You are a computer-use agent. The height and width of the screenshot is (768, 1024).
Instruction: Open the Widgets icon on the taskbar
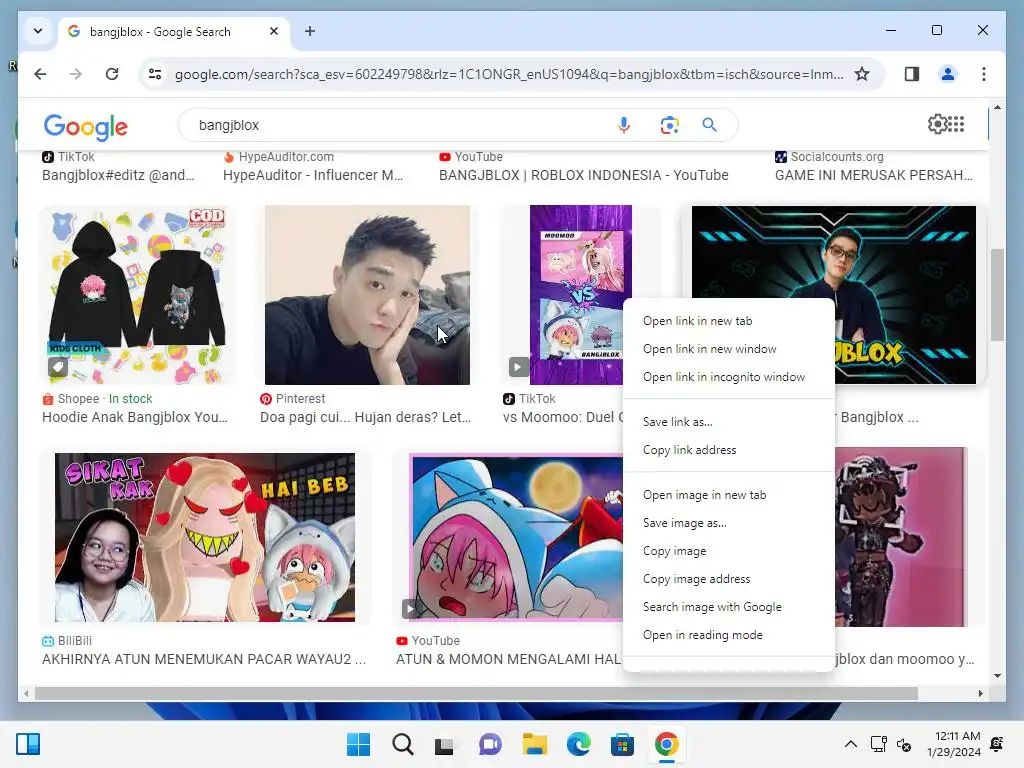(28, 744)
